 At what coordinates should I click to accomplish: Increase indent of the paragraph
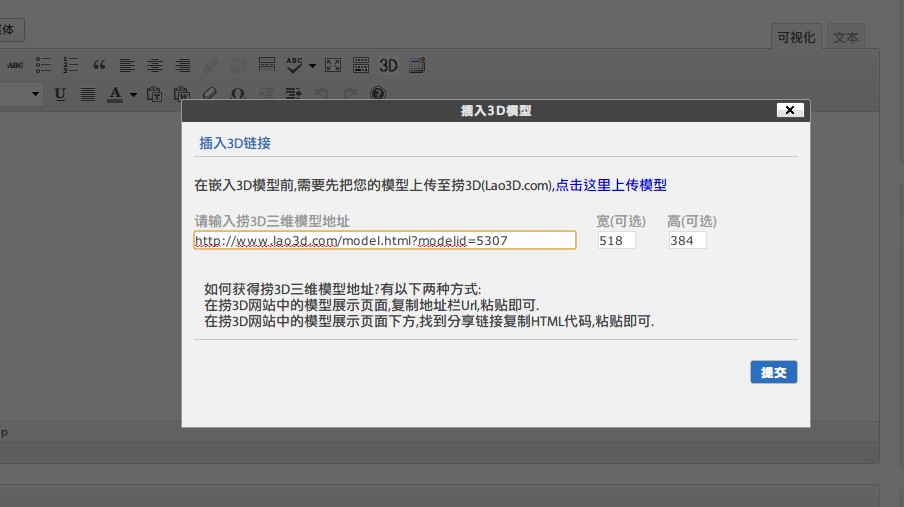(x=293, y=93)
